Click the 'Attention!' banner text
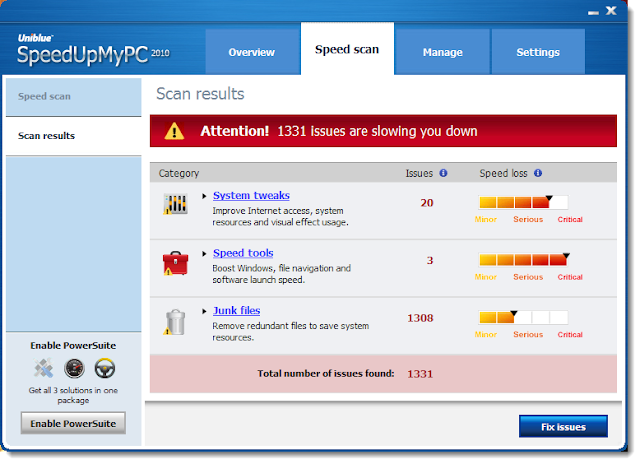The height and width of the screenshot is (464, 640). point(235,131)
